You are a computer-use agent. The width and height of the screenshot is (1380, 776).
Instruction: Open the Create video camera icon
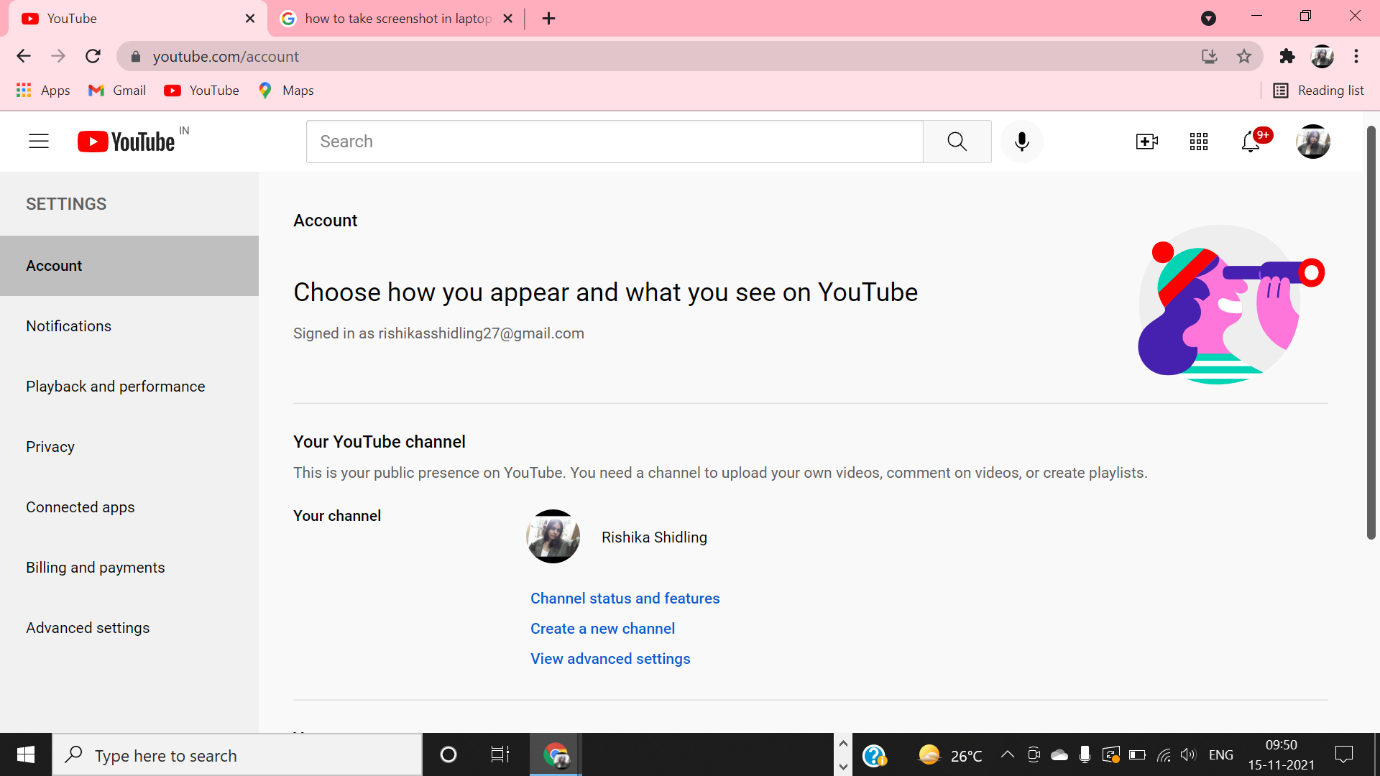coord(1147,142)
